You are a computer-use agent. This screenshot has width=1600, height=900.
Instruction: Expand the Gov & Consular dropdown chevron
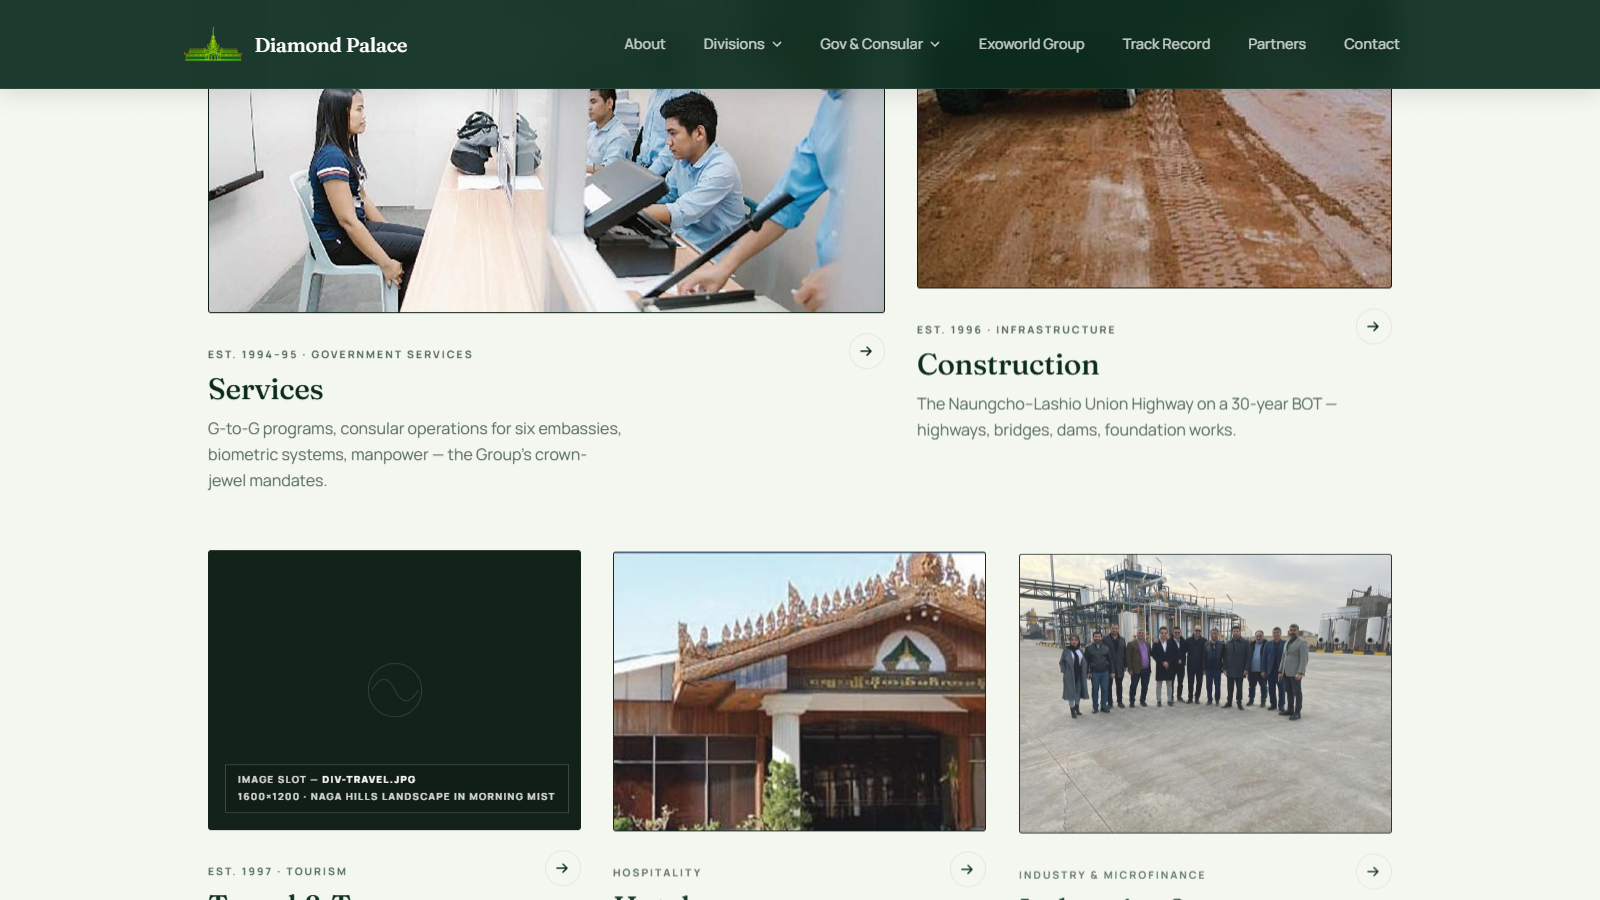point(935,44)
